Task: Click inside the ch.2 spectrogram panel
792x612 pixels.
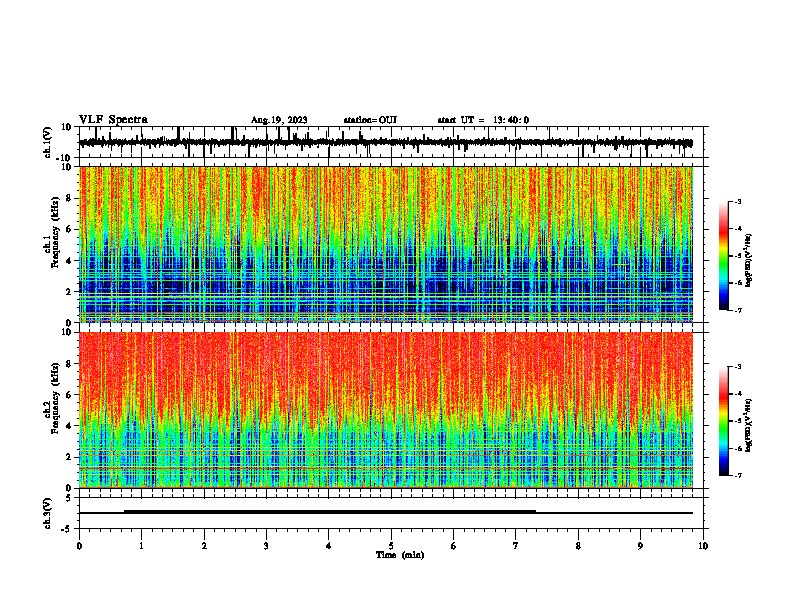Action: [x=386, y=410]
